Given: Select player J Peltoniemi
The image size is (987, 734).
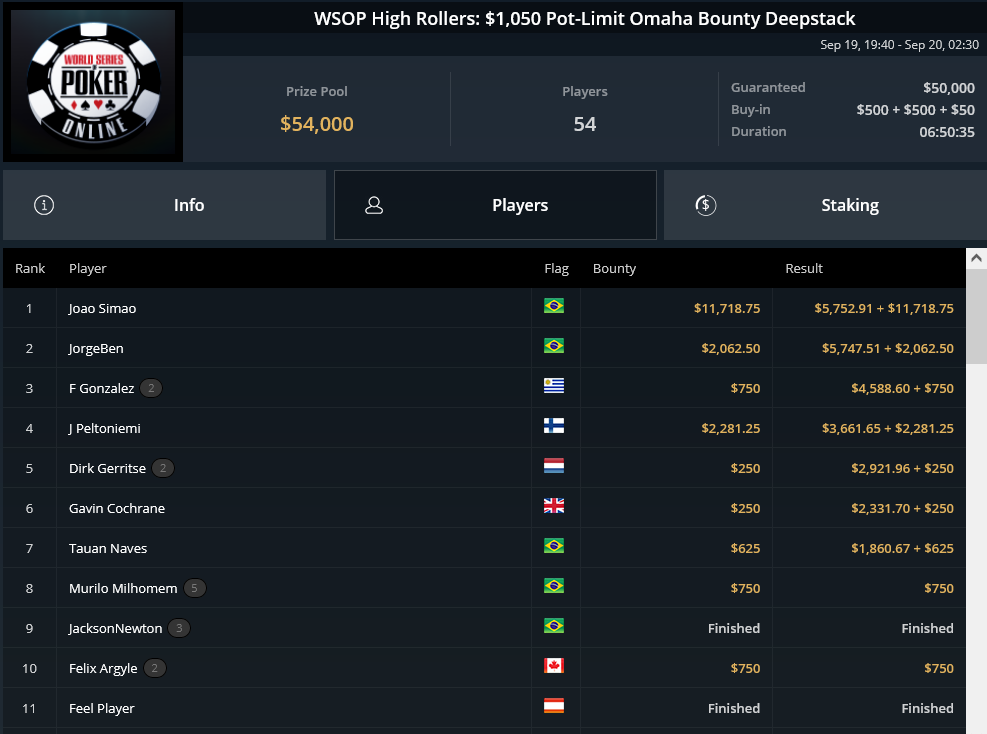Looking at the screenshot, I should (104, 429).
